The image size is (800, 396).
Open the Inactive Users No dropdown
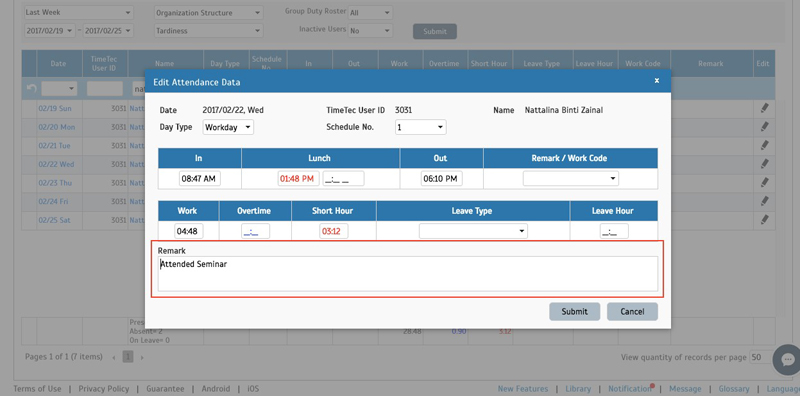pos(370,31)
